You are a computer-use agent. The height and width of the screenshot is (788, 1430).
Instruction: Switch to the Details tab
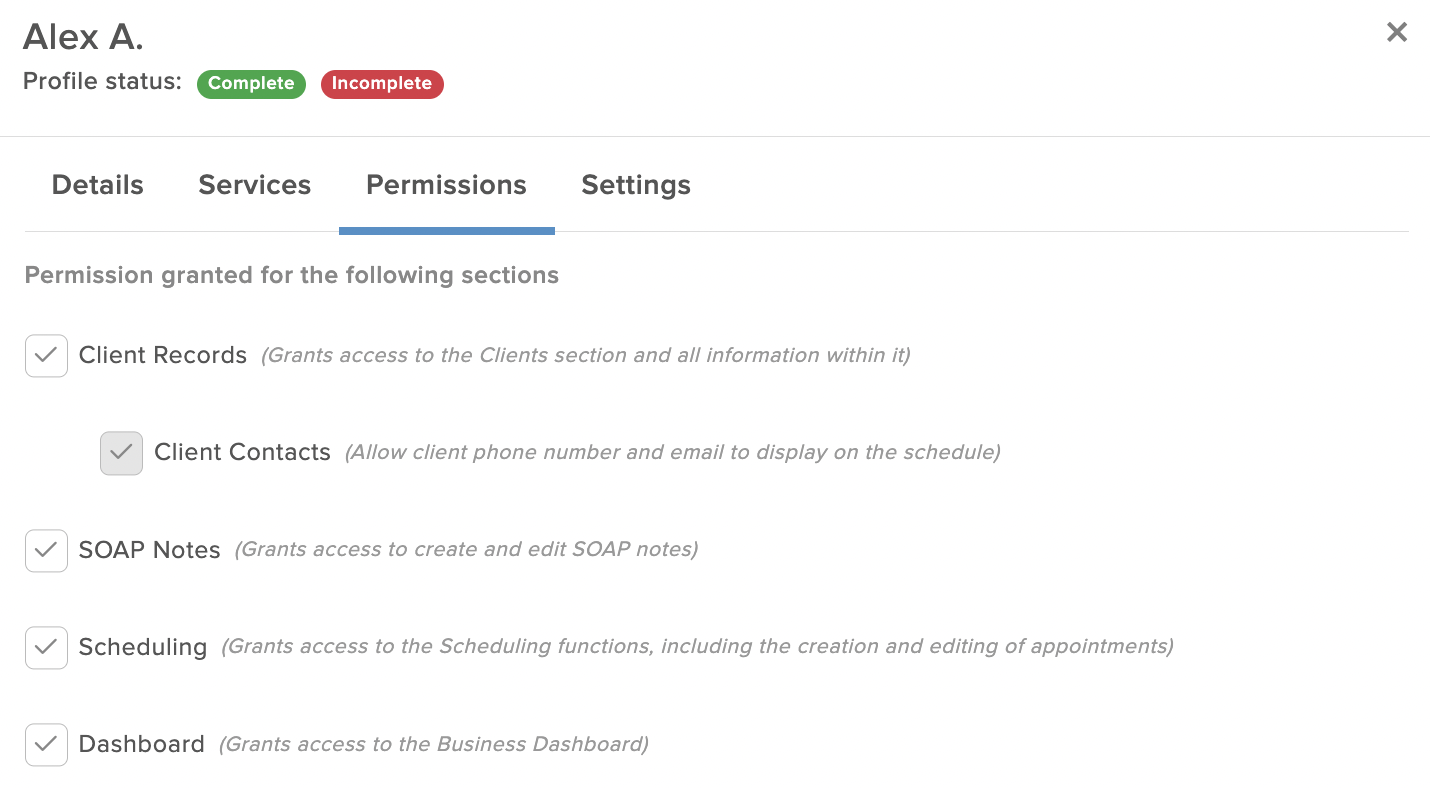click(x=98, y=185)
